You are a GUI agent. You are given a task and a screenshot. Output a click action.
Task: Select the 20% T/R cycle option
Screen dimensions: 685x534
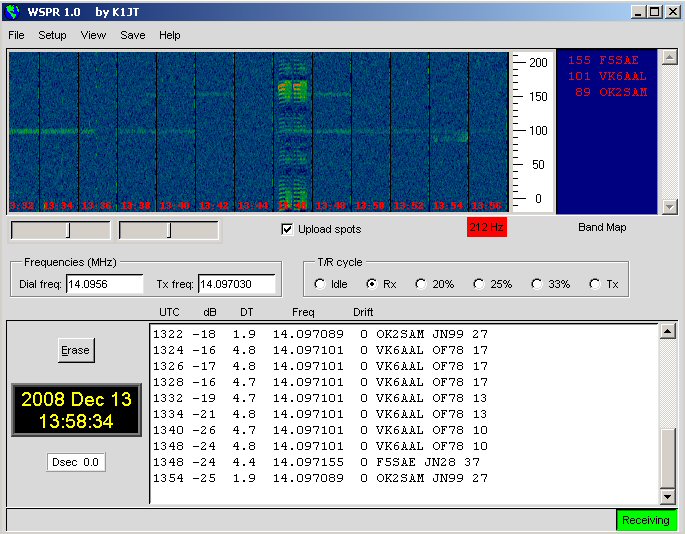(x=421, y=284)
